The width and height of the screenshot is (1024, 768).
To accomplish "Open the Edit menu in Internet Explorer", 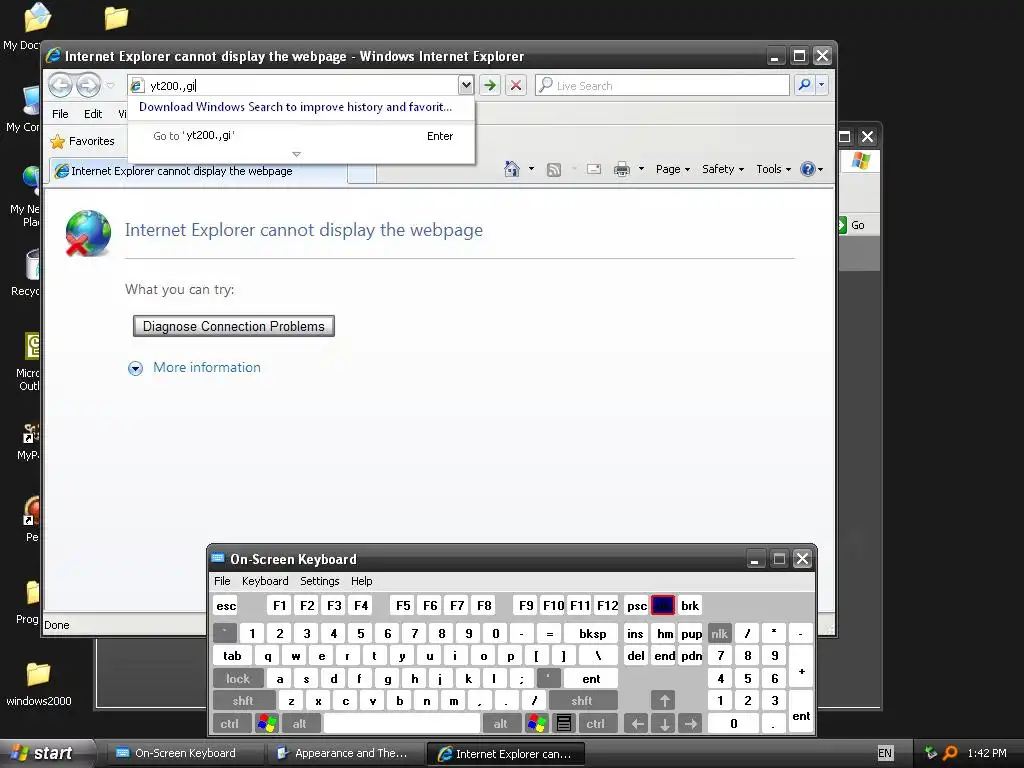I will tap(93, 114).
